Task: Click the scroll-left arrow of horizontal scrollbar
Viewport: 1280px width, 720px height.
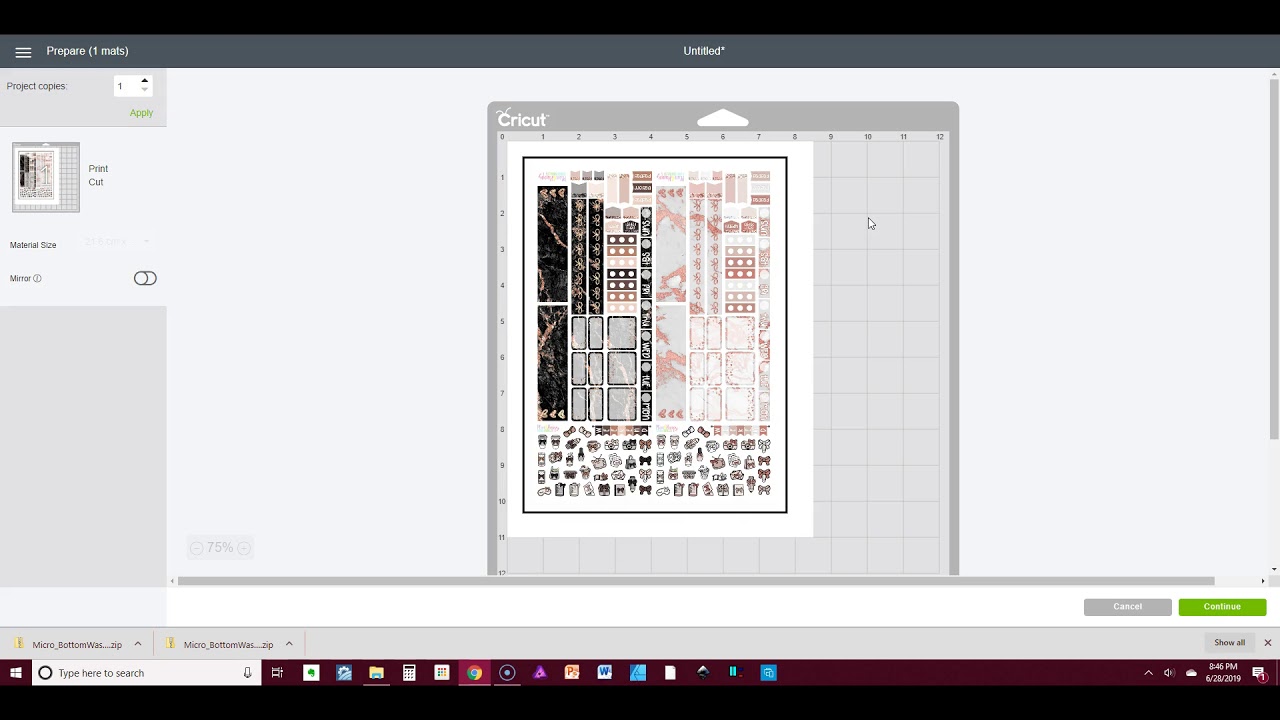Action: [x=172, y=581]
